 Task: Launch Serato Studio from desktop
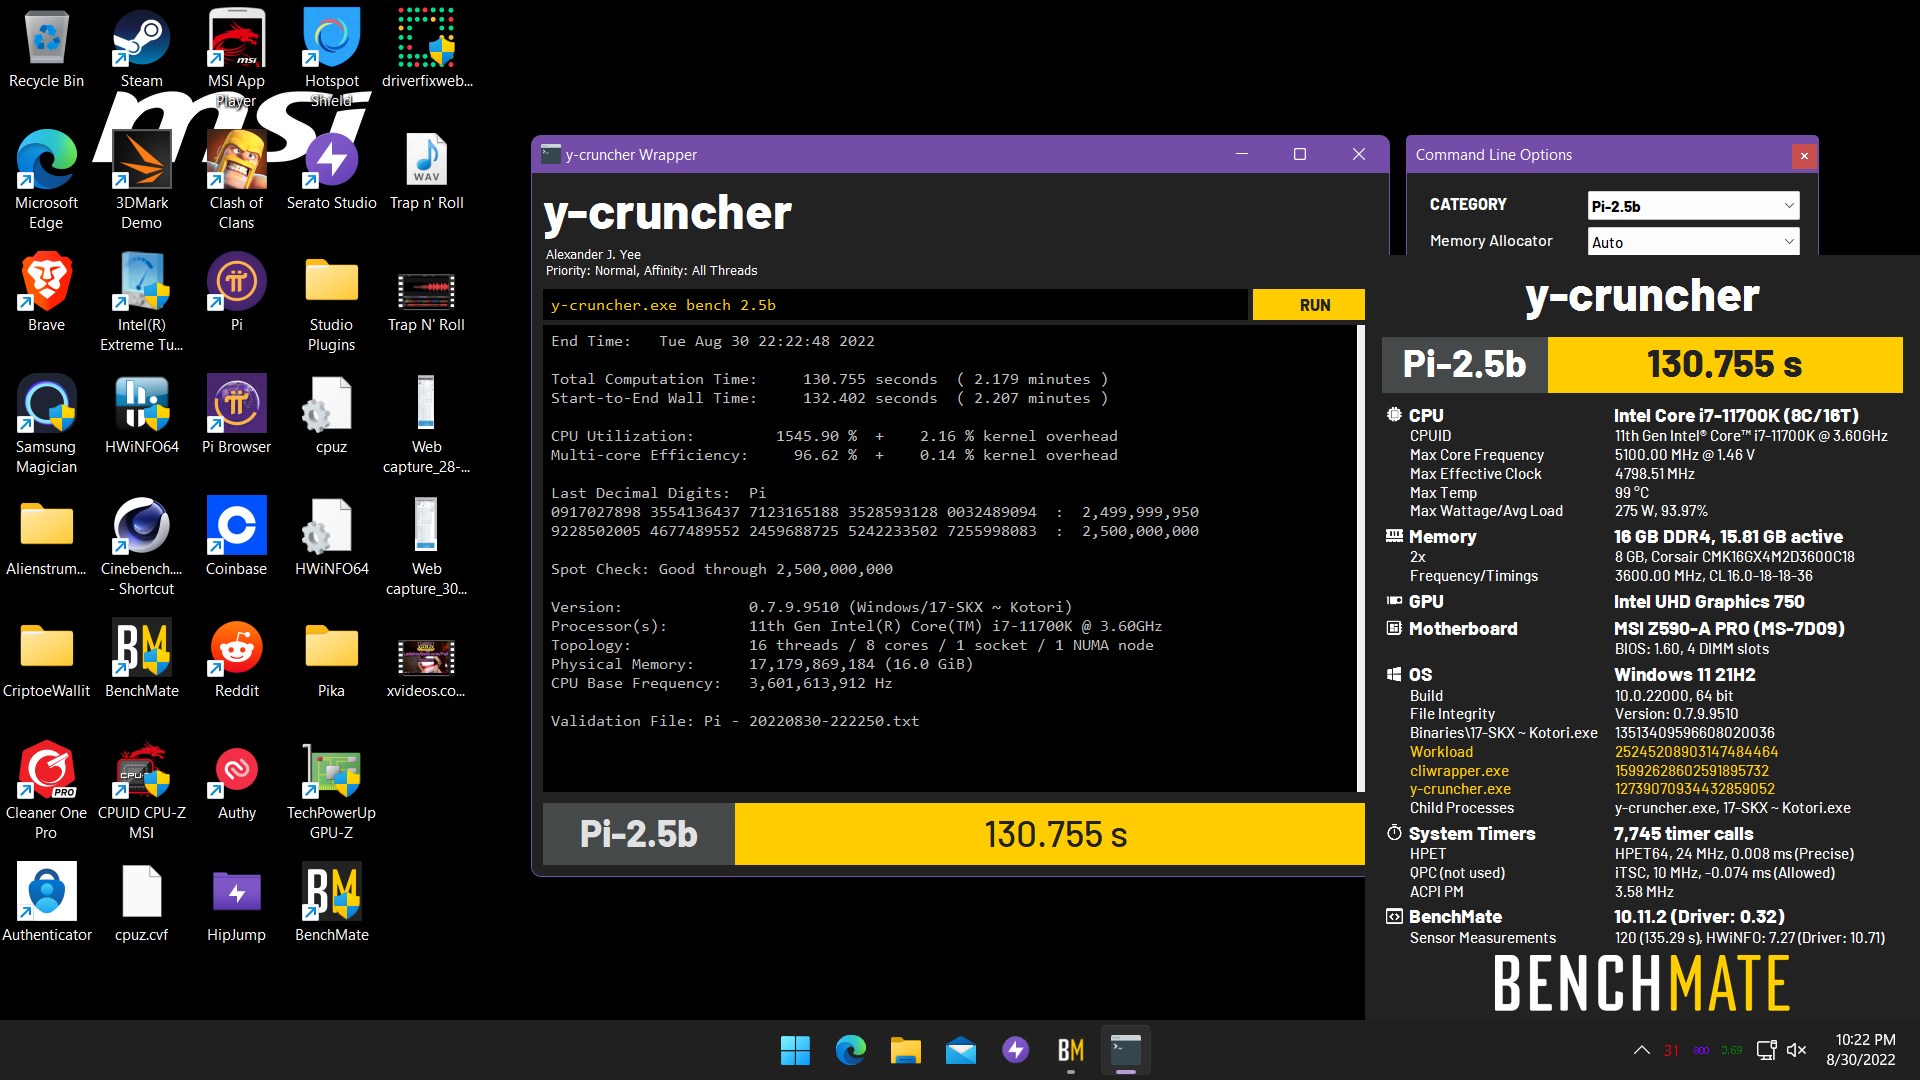point(331,172)
